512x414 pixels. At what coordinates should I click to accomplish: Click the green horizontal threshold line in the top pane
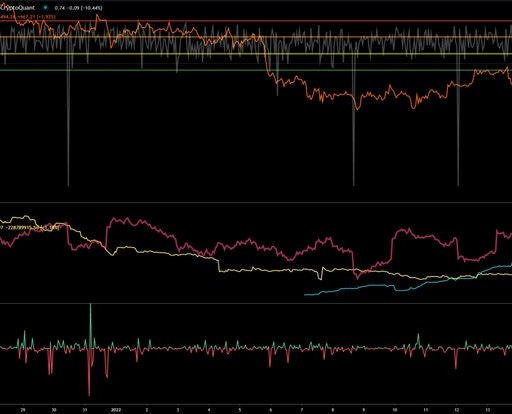tap(256, 70)
